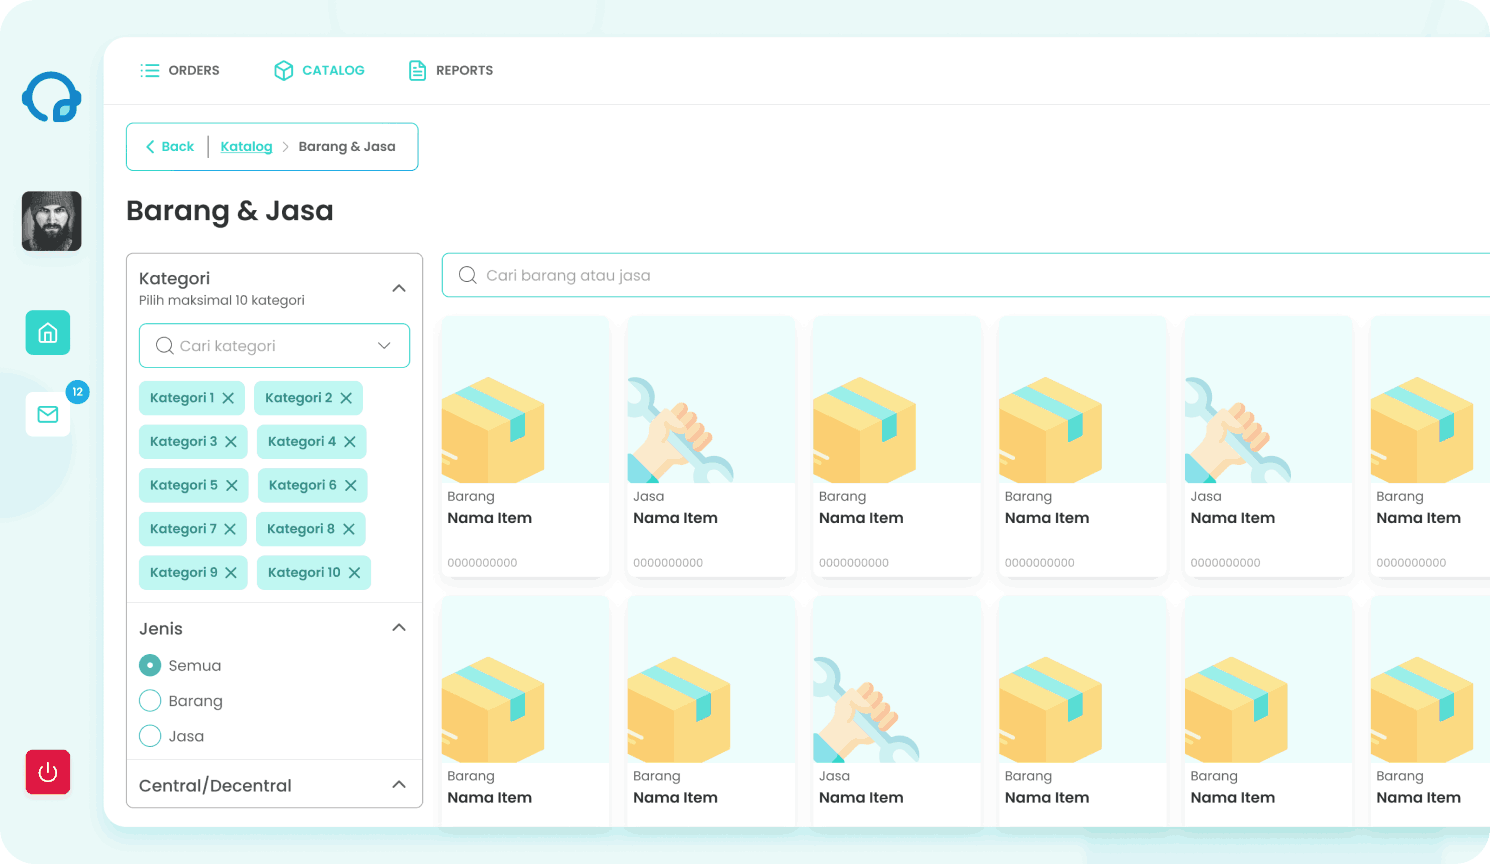
Task: Click the Catalog box icon
Action: coord(283,70)
